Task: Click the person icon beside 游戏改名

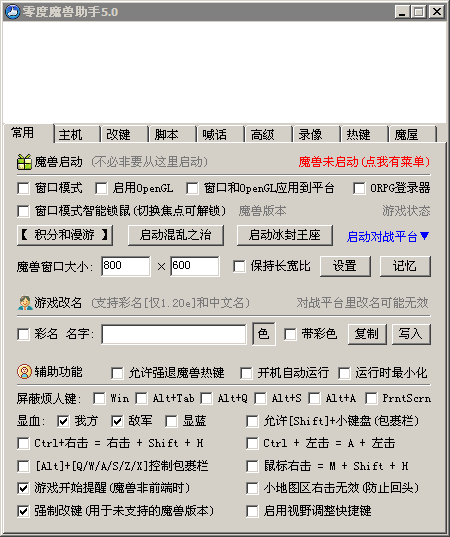Action: coord(25,303)
